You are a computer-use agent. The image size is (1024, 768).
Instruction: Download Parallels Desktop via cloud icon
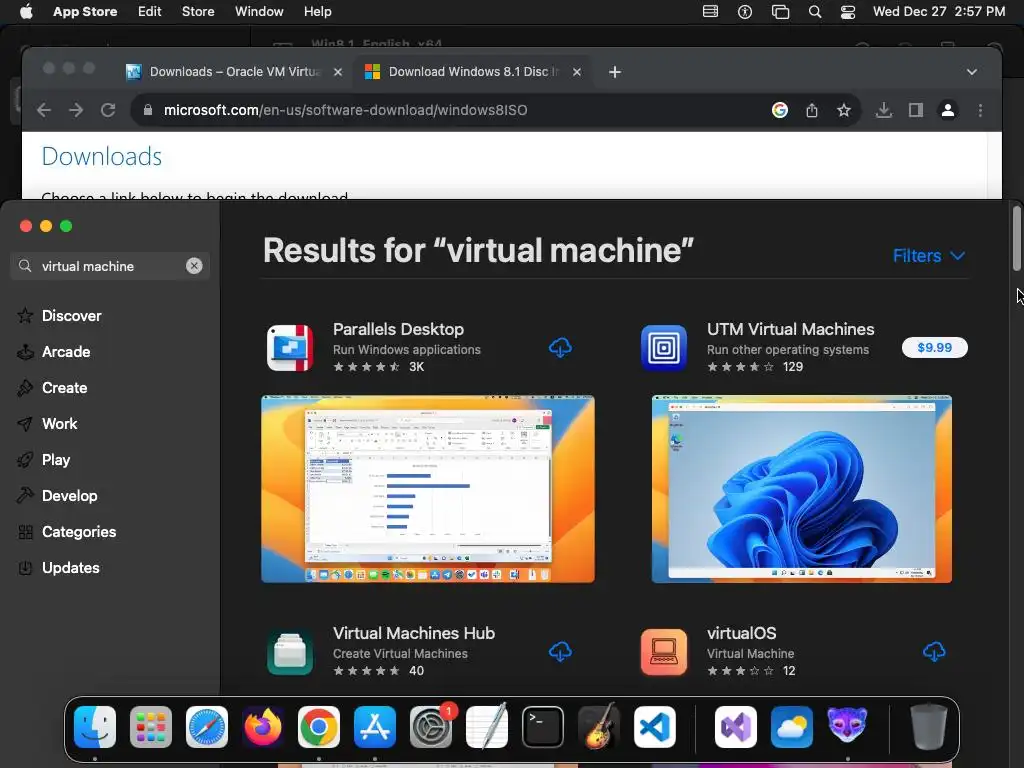click(560, 347)
